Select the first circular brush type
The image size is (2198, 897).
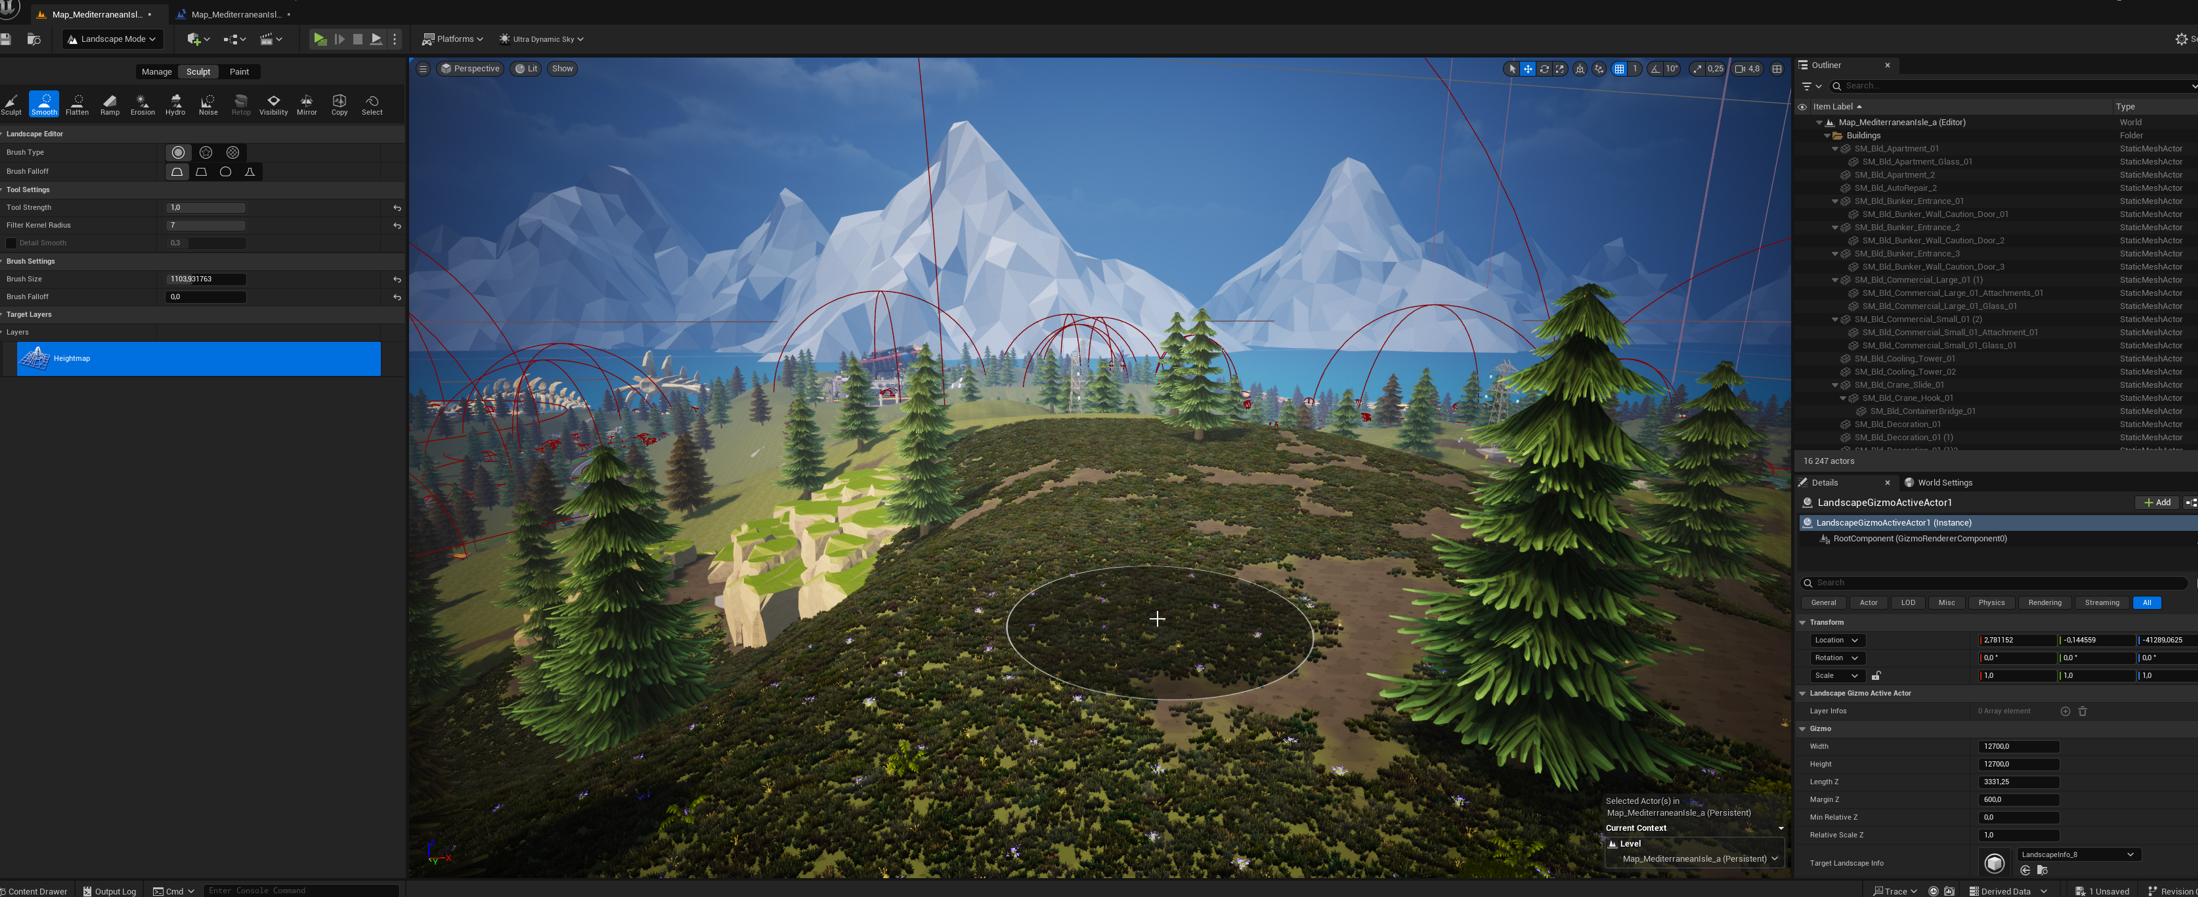pyautogui.click(x=178, y=153)
